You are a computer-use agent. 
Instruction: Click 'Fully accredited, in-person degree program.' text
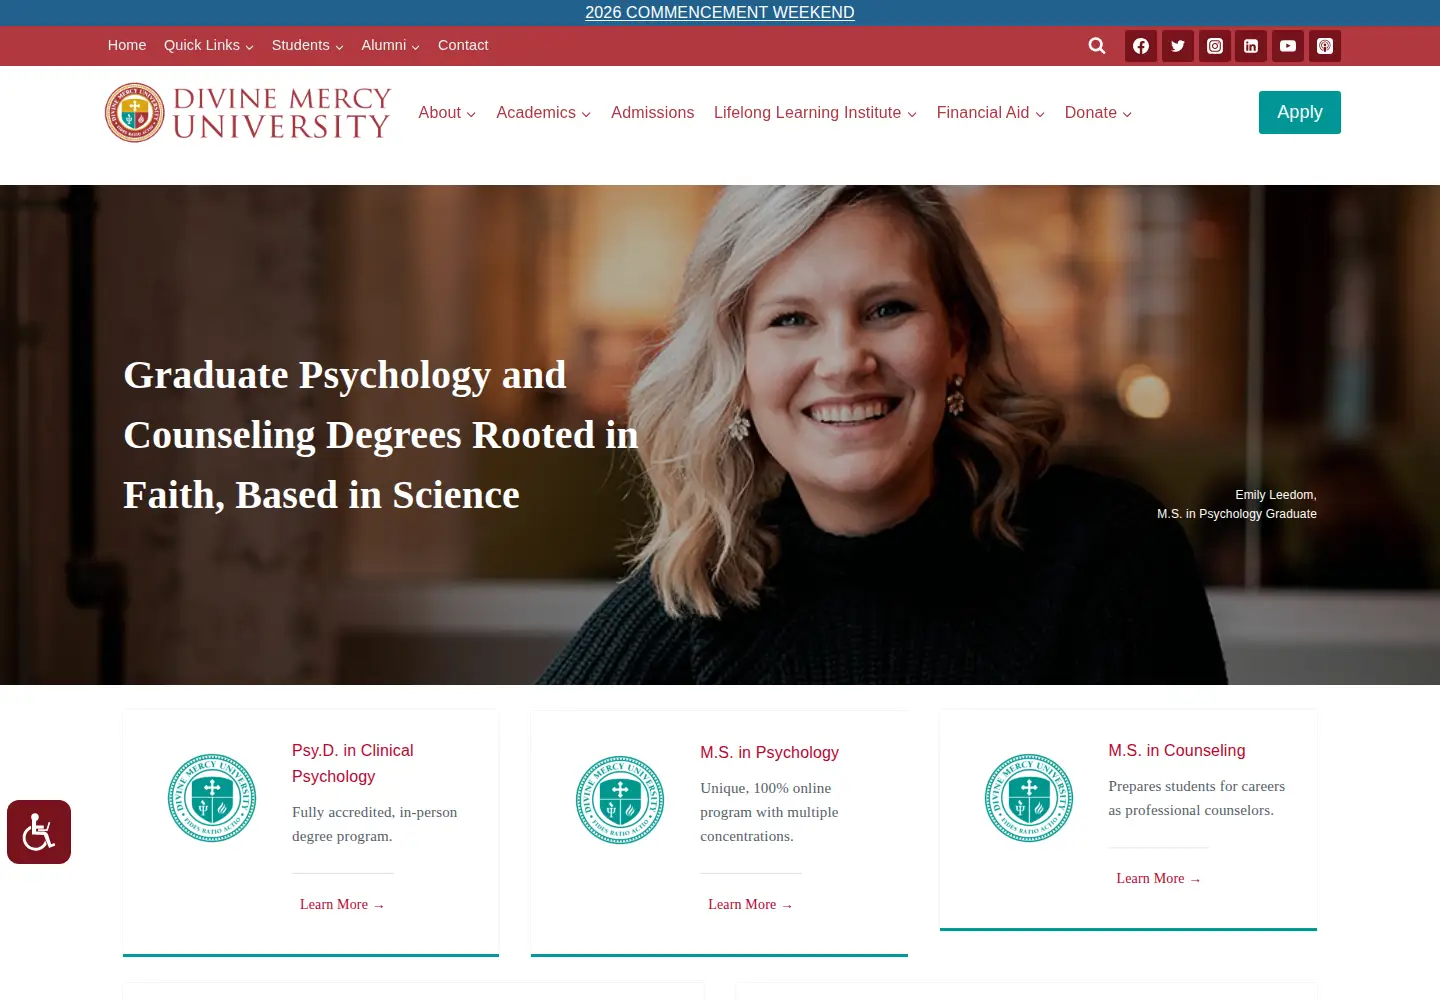(x=375, y=824)
